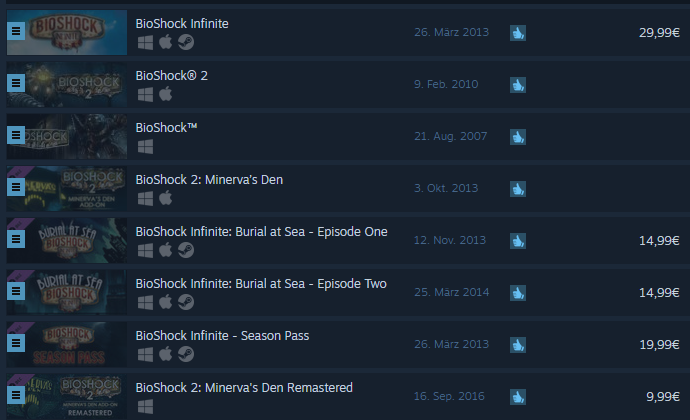Click the Windows icon under BioShock™
The width and height of the screenshot is (690, 420).
point(145,147)
